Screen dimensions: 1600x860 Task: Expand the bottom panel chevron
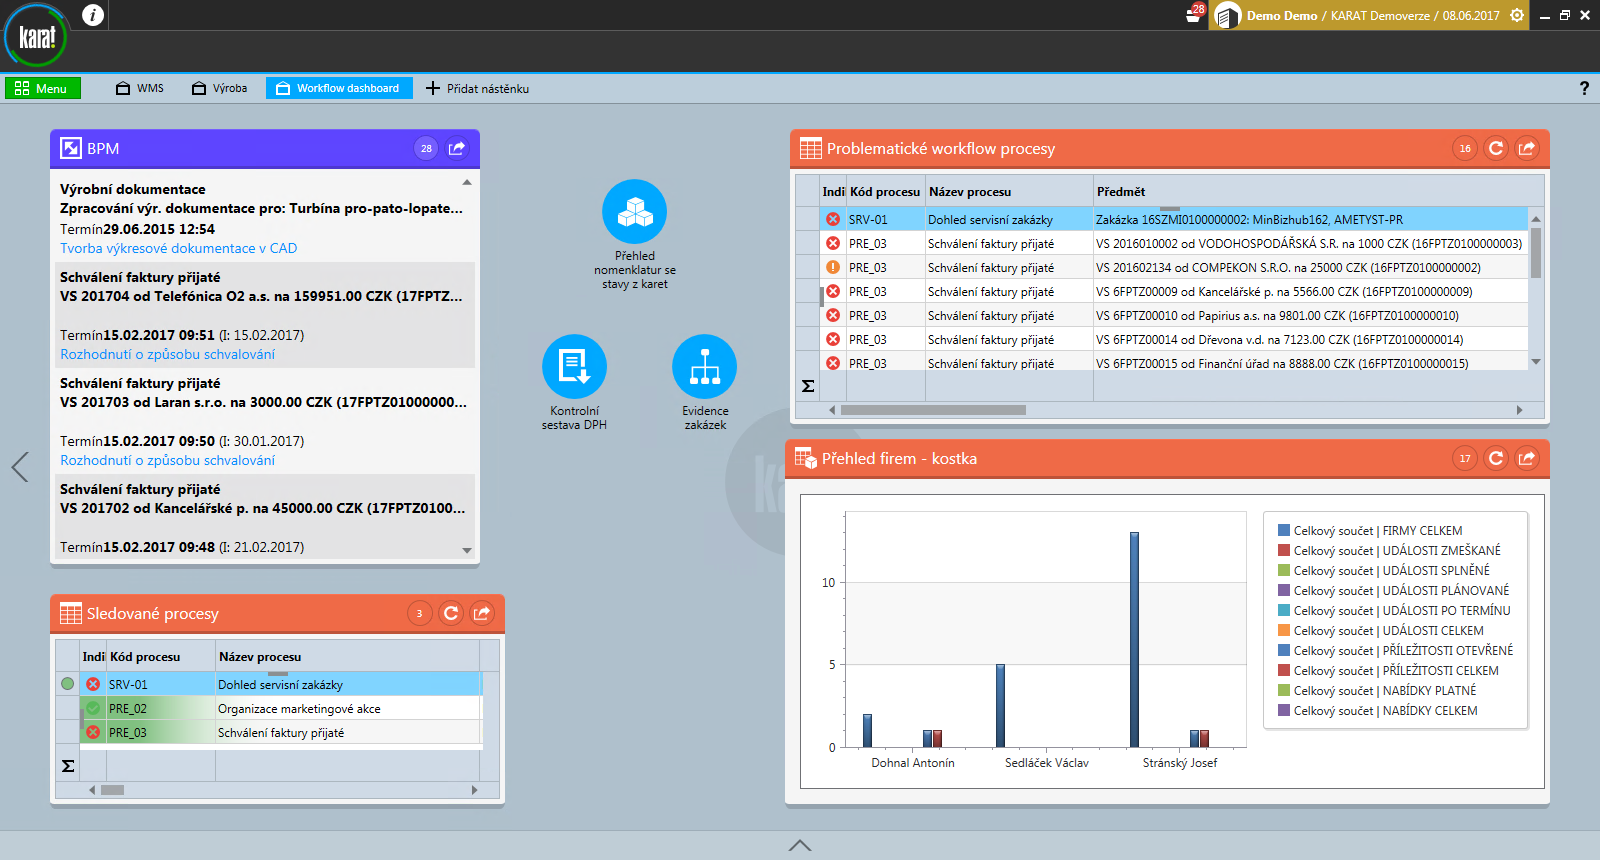tap(800, 846)
